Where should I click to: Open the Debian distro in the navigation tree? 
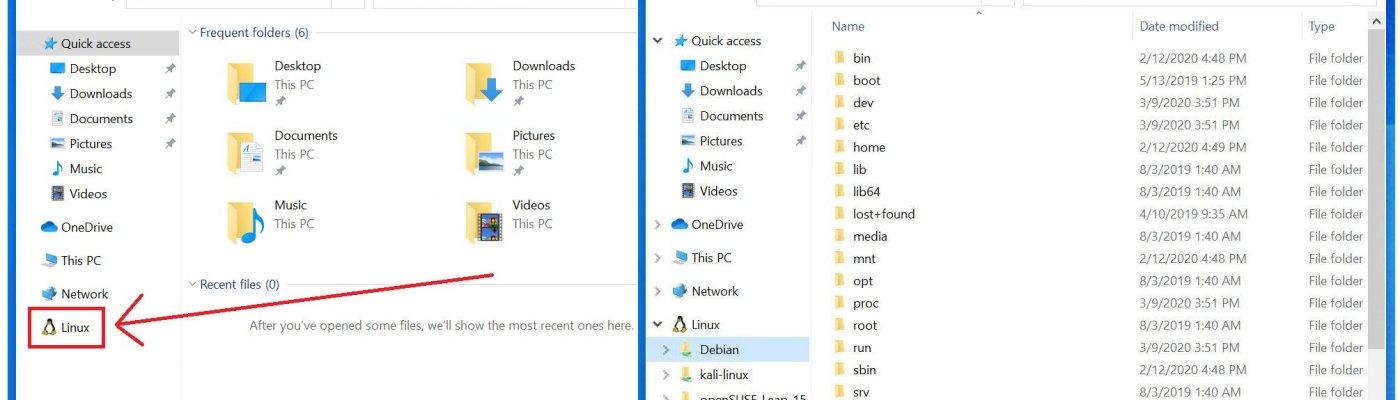(x=719, y=349)
